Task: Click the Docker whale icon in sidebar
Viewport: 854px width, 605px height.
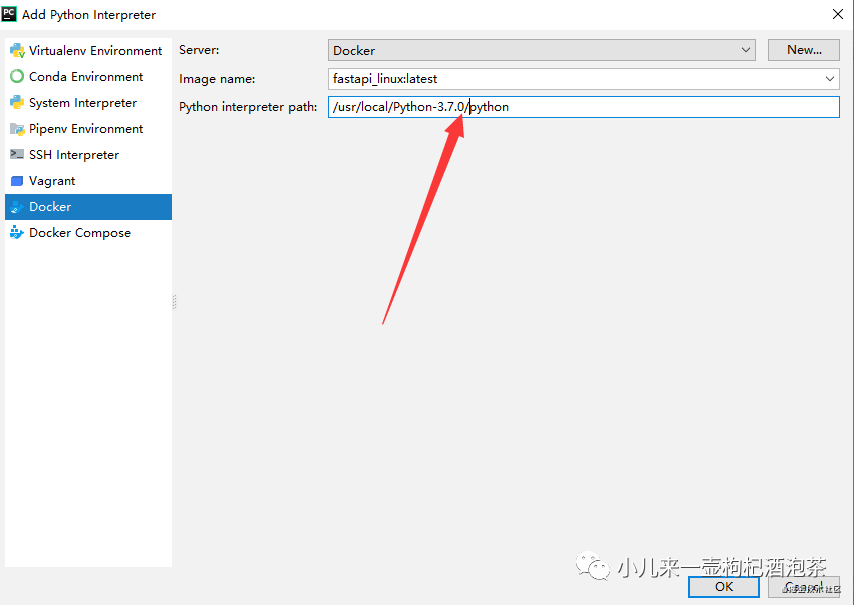Action: 17,207
